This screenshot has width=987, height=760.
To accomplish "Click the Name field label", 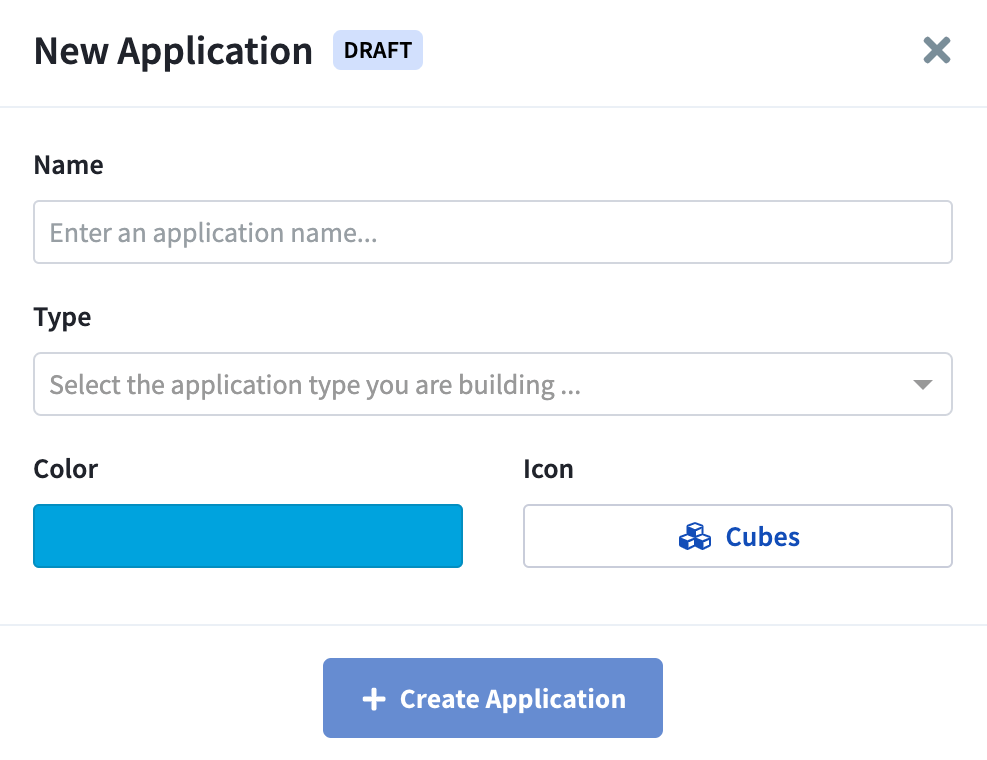I will coord(68,165).
